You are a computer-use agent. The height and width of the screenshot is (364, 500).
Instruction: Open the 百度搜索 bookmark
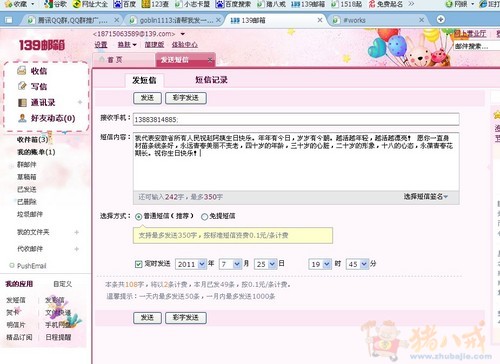pos(233,4)
